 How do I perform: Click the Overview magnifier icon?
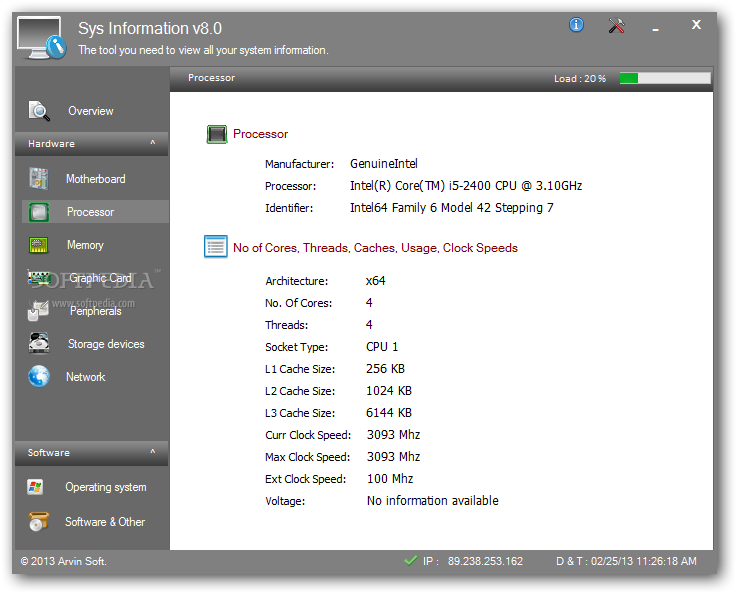39,111
